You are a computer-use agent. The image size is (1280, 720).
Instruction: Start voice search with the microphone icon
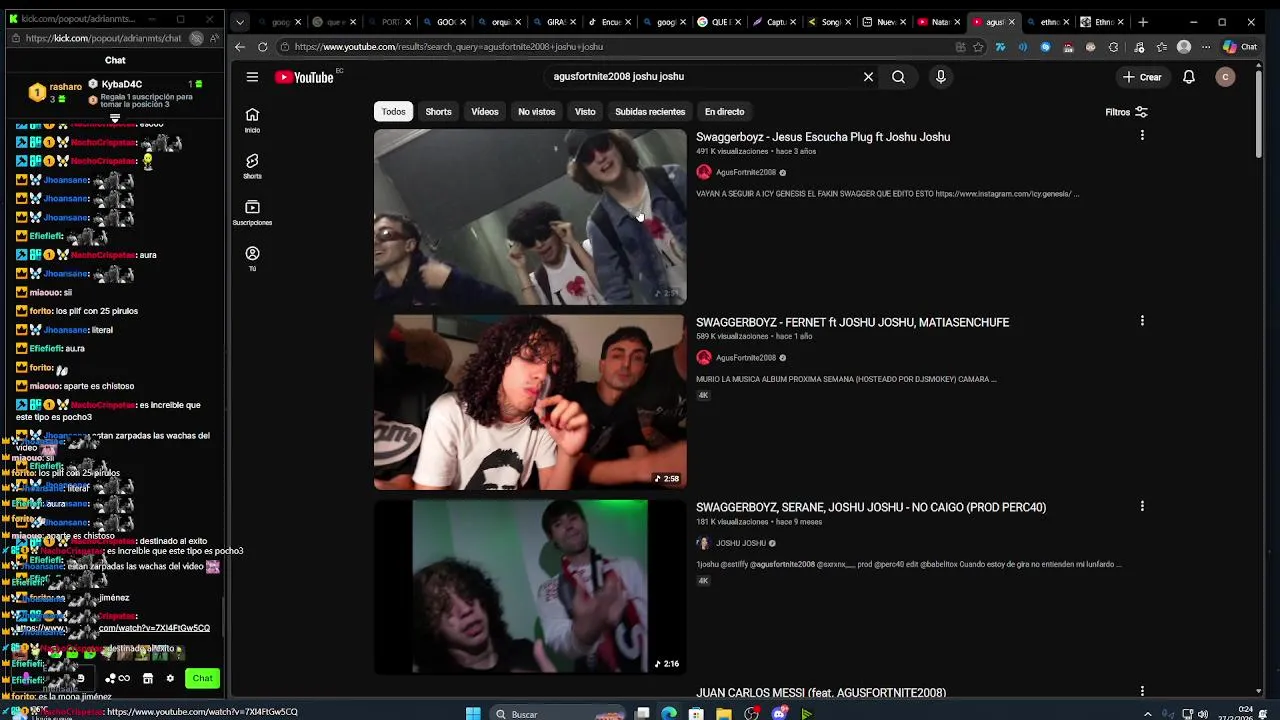click(x=940, y=77)
